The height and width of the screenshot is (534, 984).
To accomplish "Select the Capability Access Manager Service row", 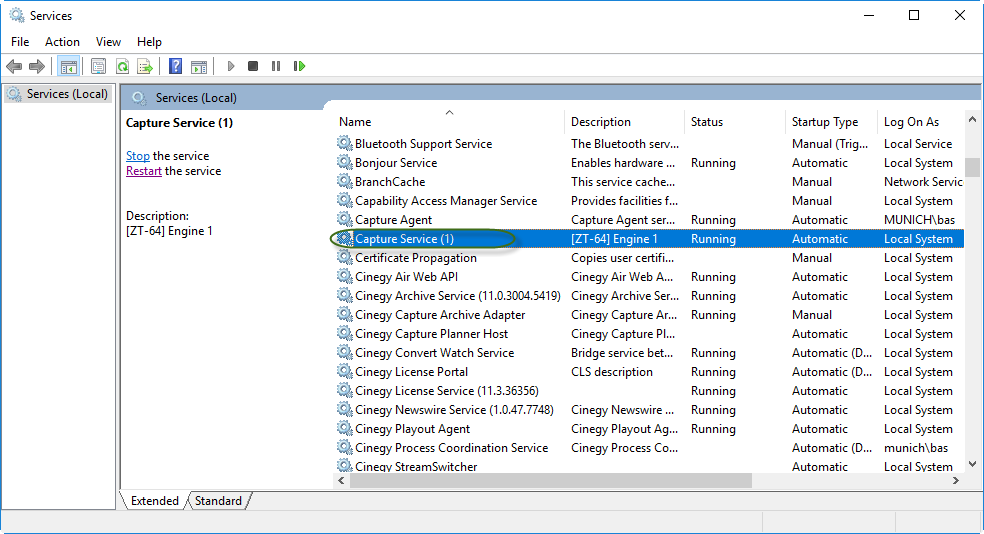I will (649, 201).
